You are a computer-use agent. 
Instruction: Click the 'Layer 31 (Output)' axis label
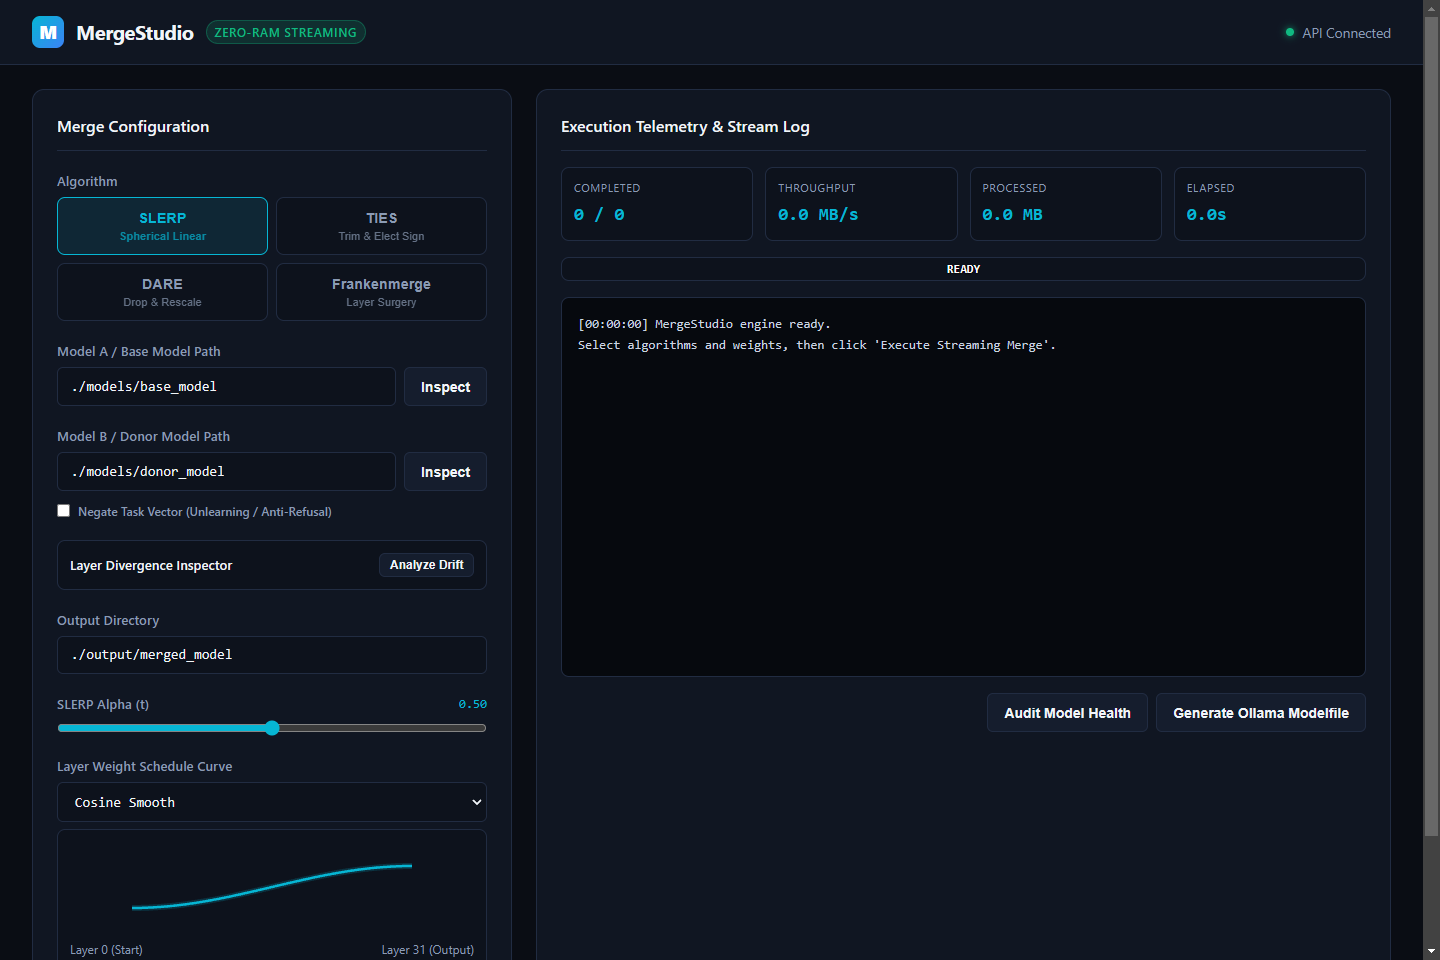tap(428, 950)
